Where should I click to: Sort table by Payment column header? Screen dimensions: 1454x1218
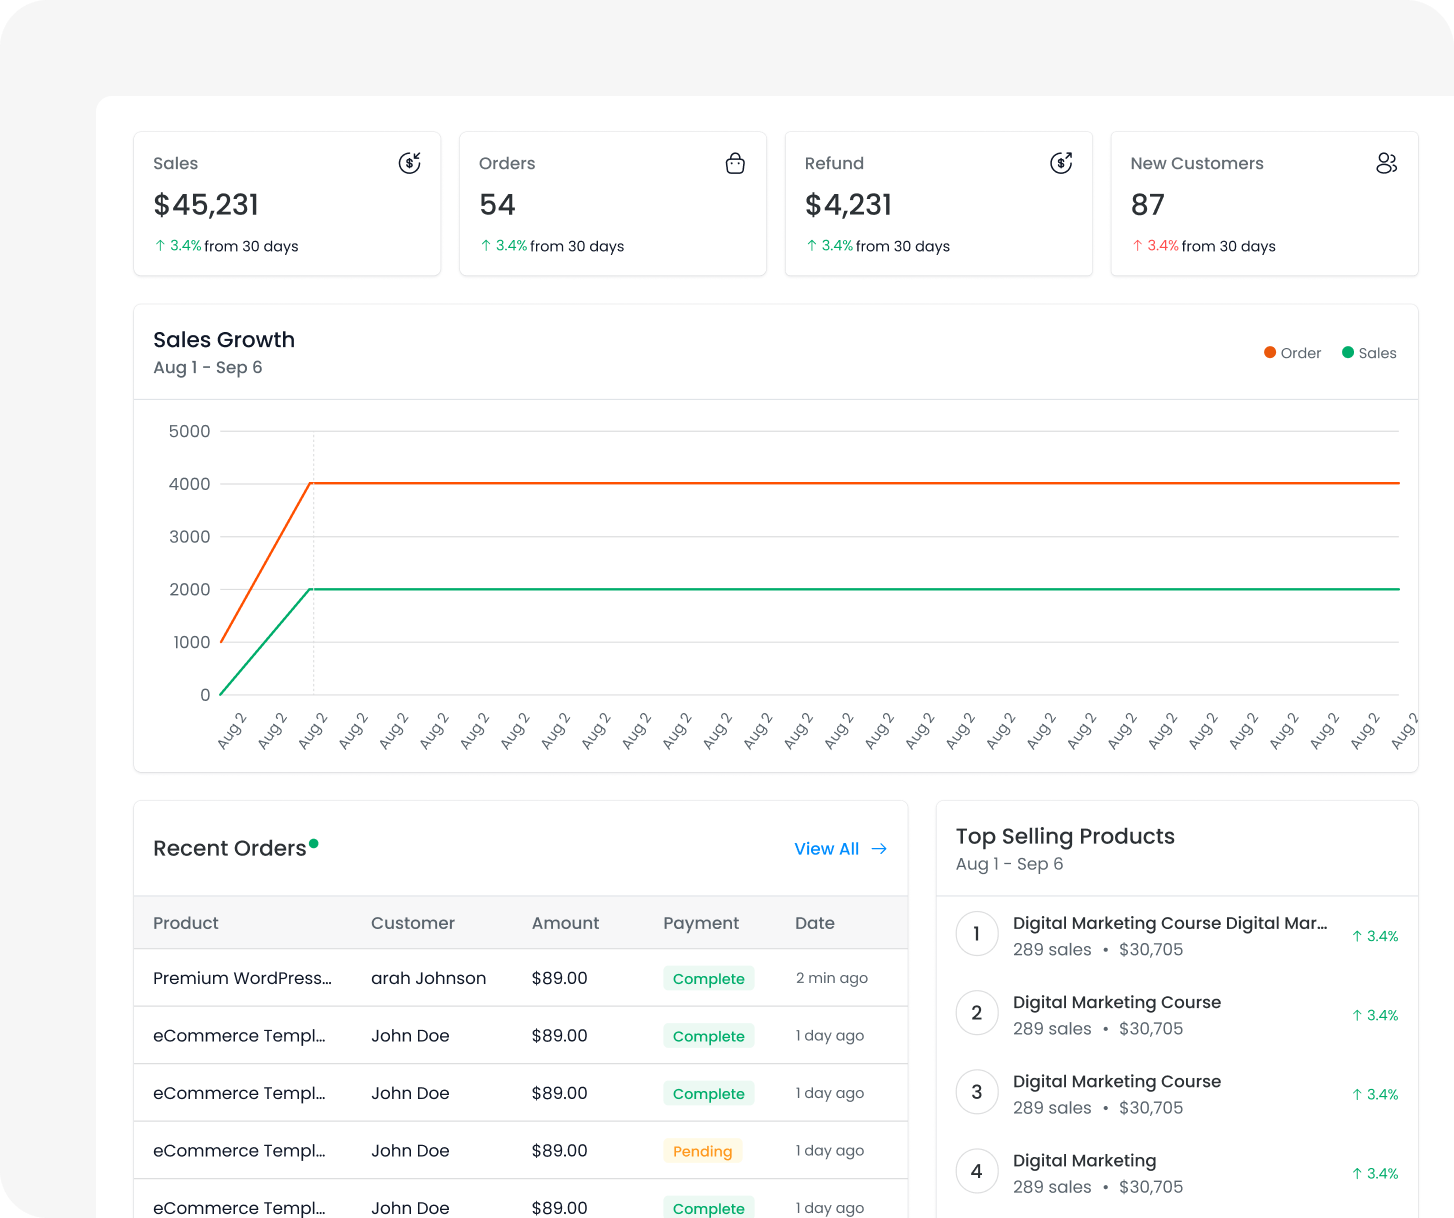(701, 923)
